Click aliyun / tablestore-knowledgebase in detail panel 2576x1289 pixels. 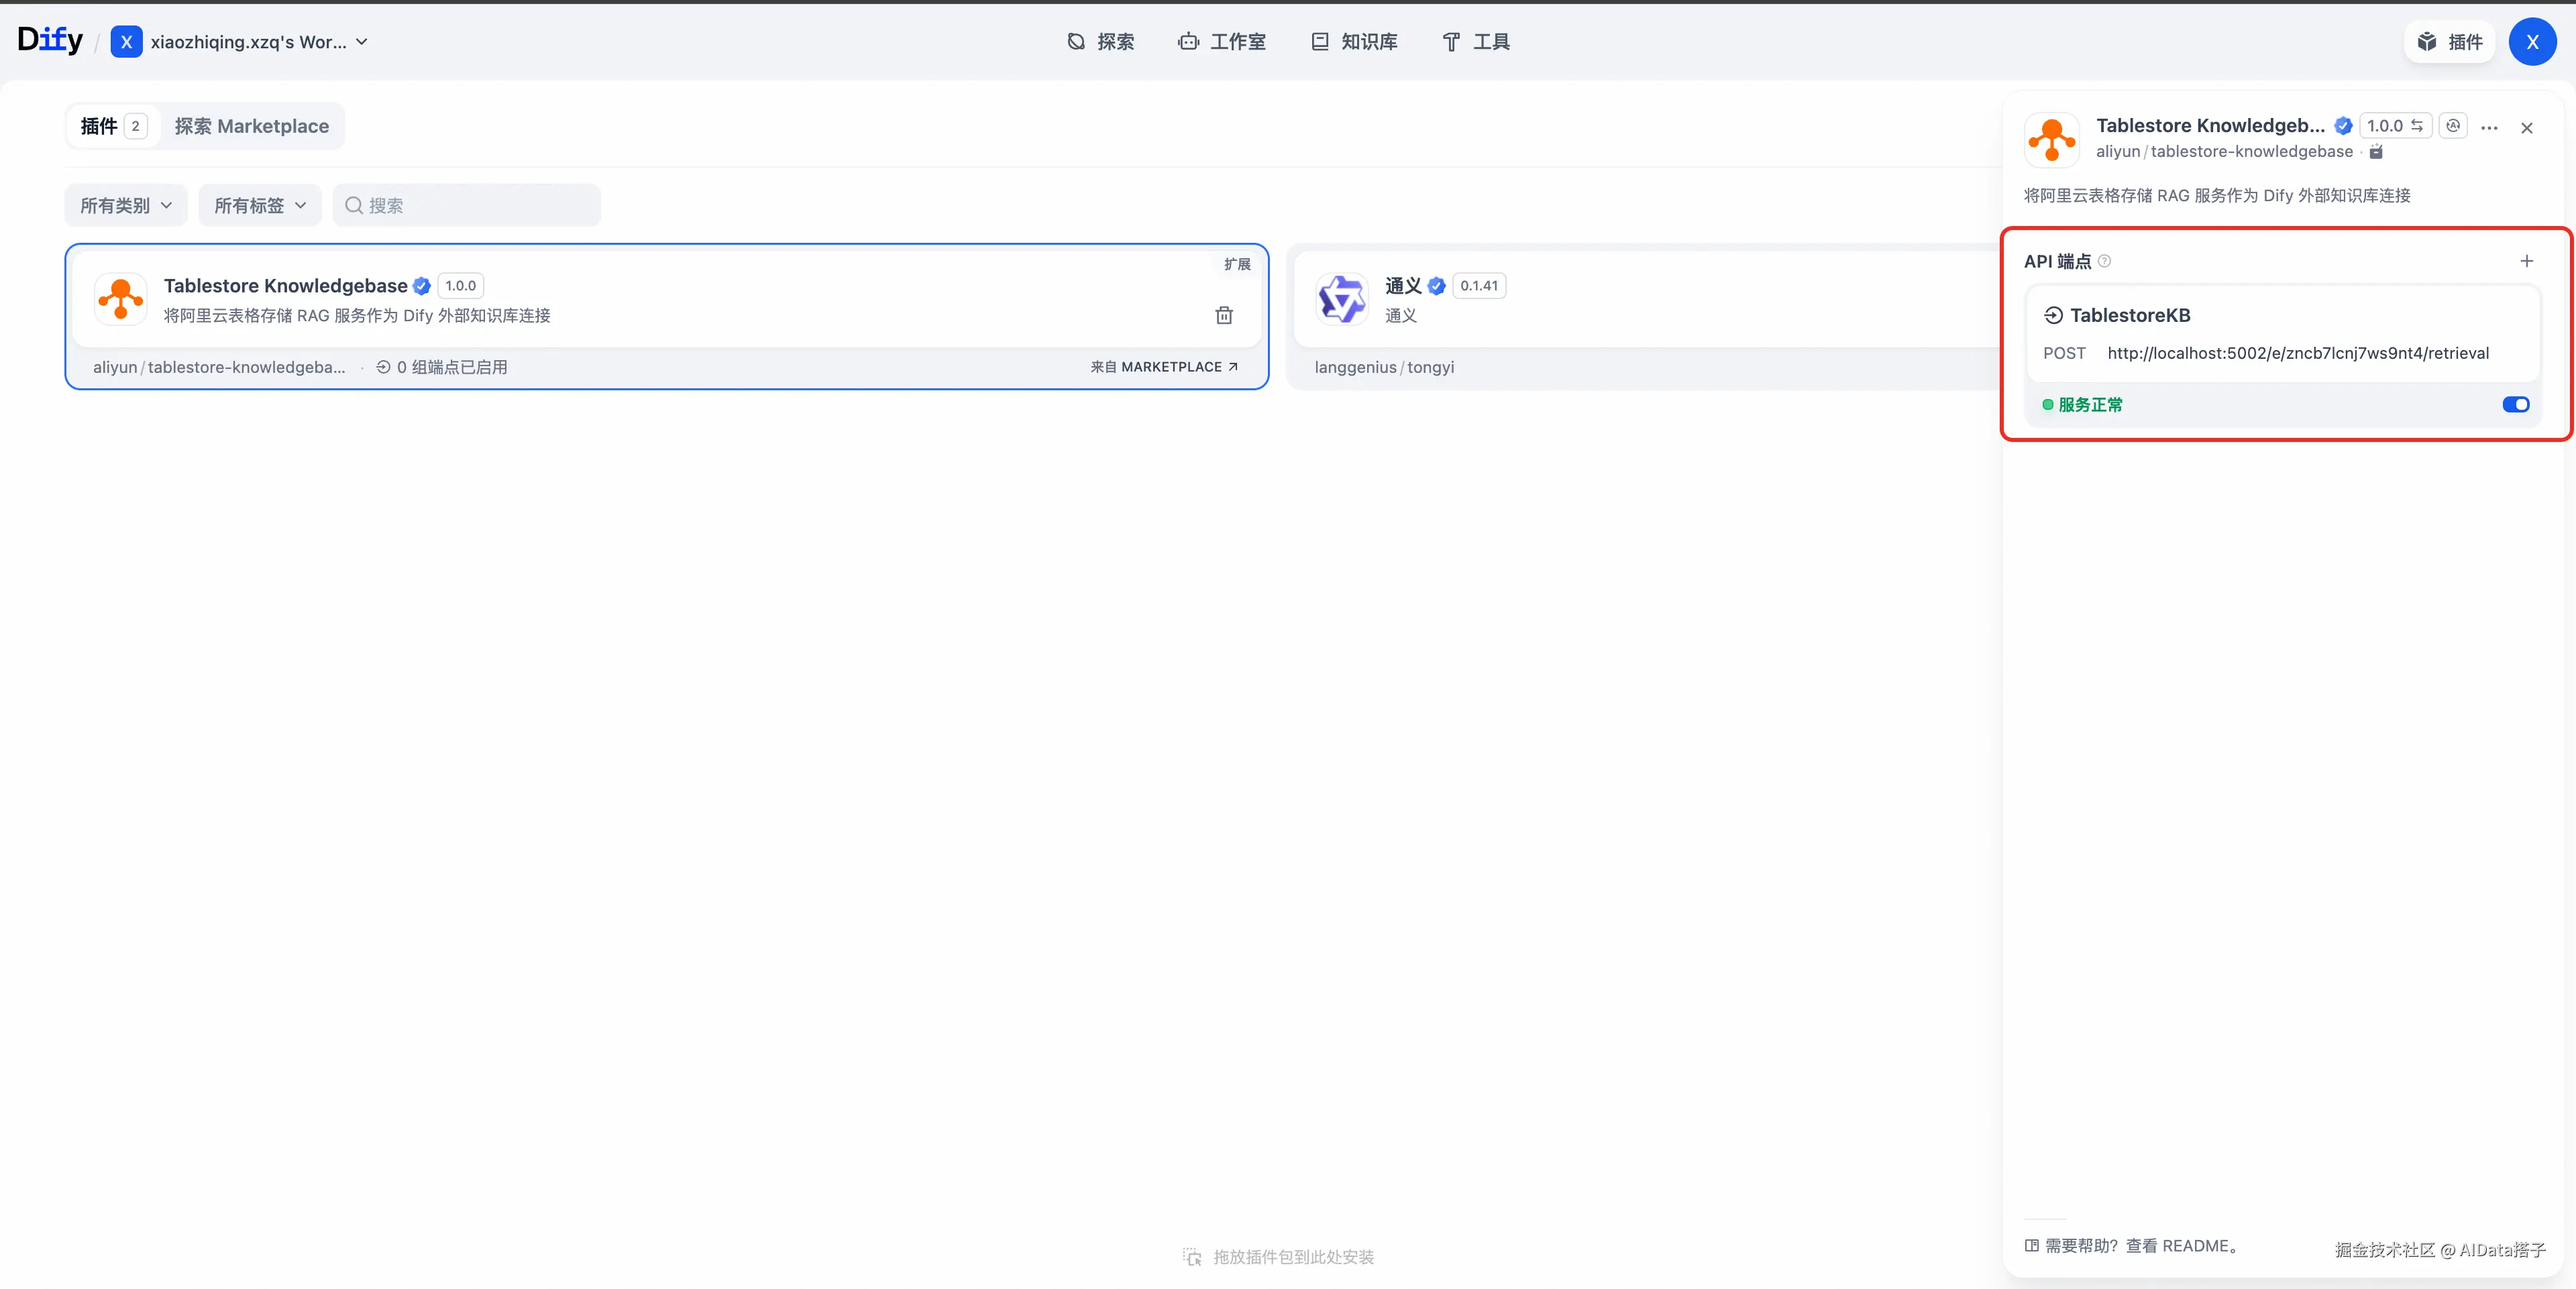(x=2224, y=152)
